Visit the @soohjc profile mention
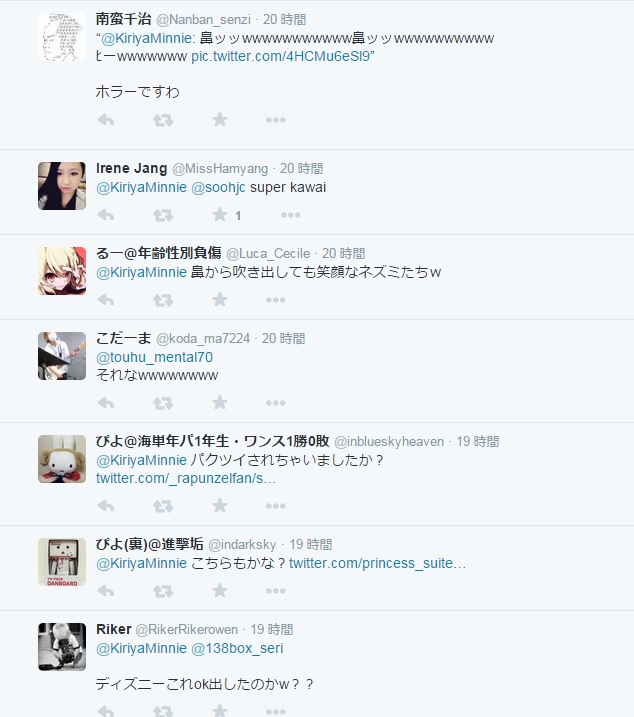Image resolution: width=634 pixels, height=717 pixels. [x=218, y=187]
